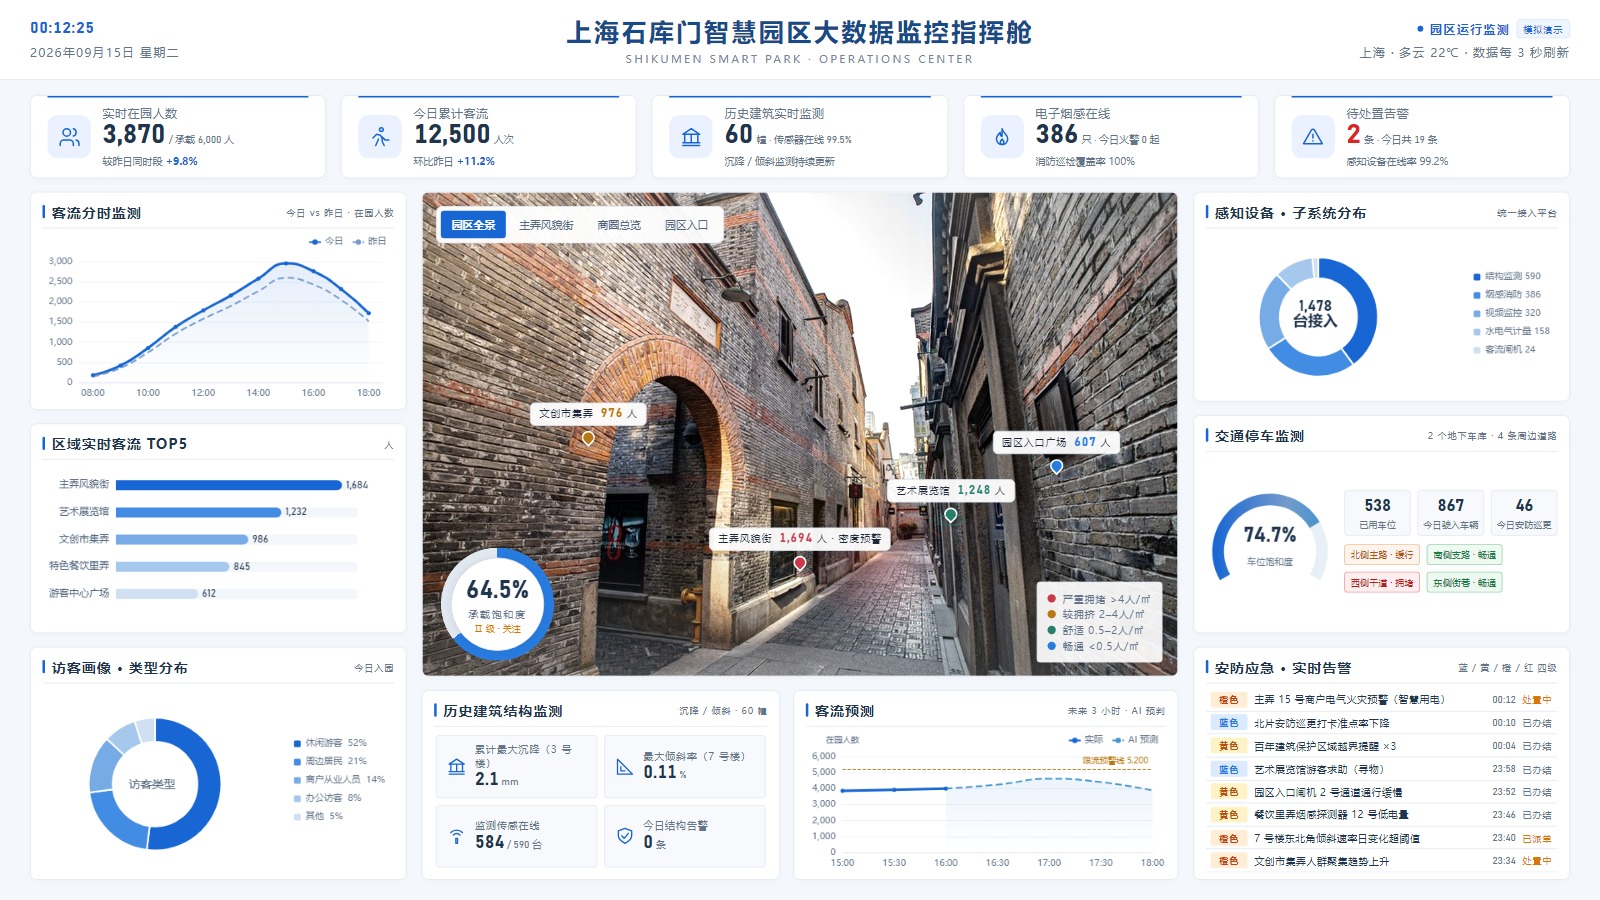
Task: Click the 模拟演示 badge button
Action: click(x=1543, y=29)
